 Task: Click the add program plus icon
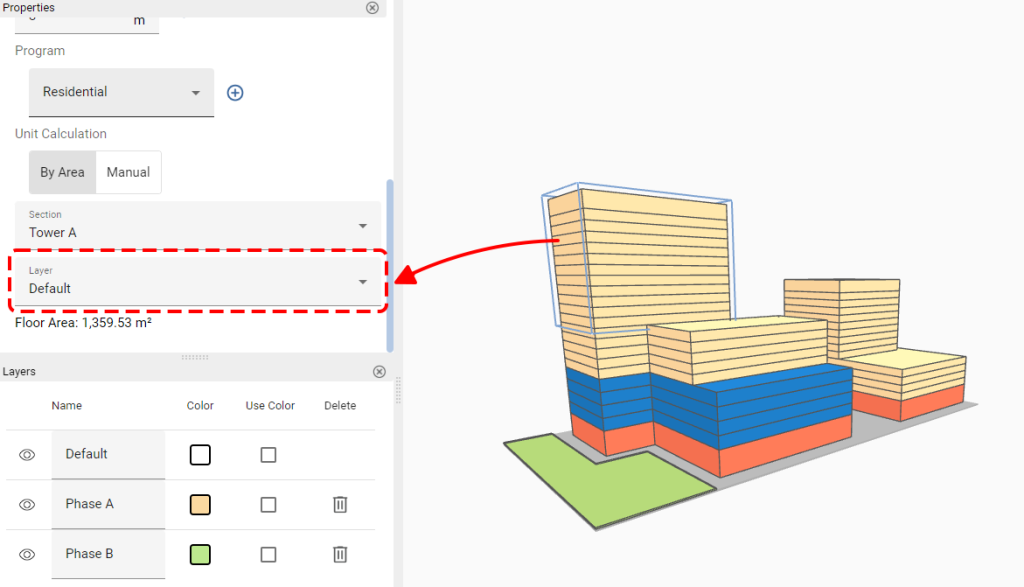click(234, 92)
